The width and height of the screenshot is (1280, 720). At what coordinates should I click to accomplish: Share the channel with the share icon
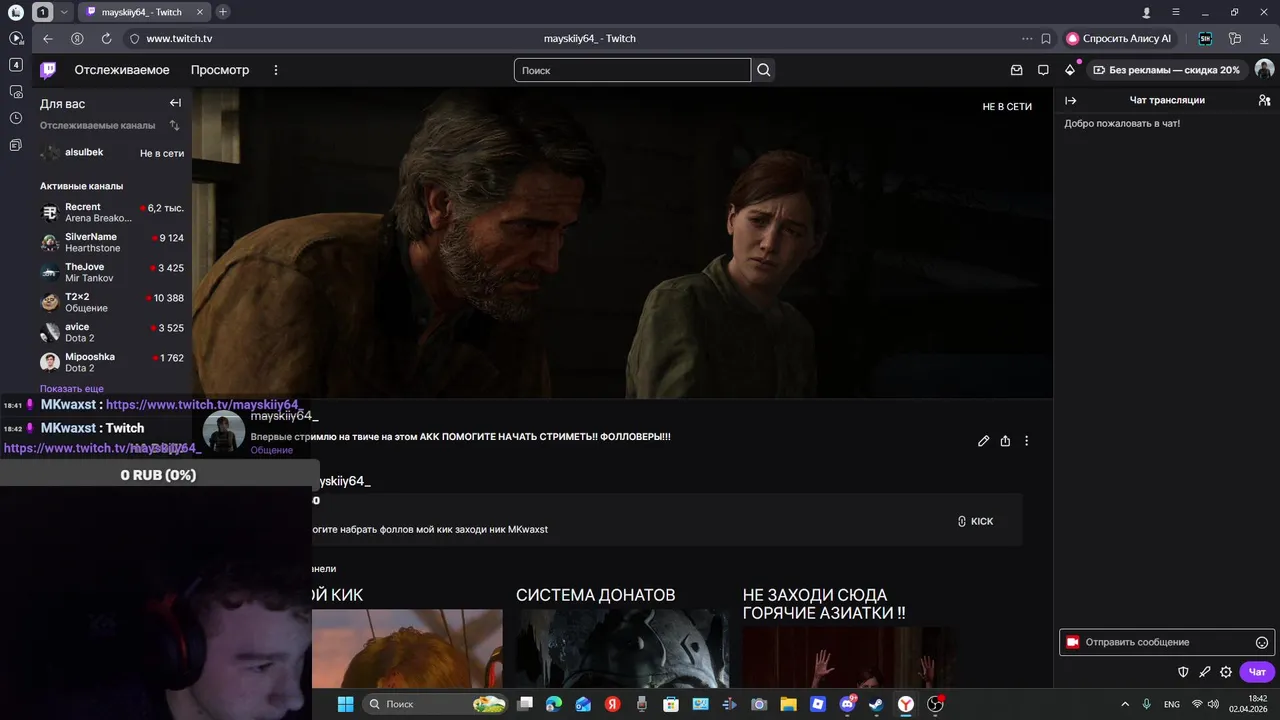(x=1005, y=441)
